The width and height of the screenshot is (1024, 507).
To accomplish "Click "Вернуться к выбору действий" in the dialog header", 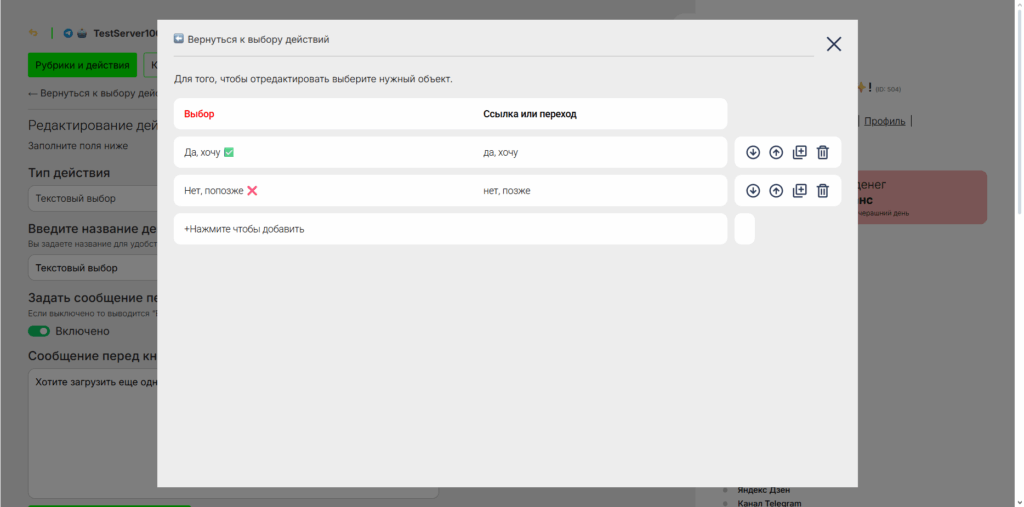I will pyautogui.click(x=257, y=40).
